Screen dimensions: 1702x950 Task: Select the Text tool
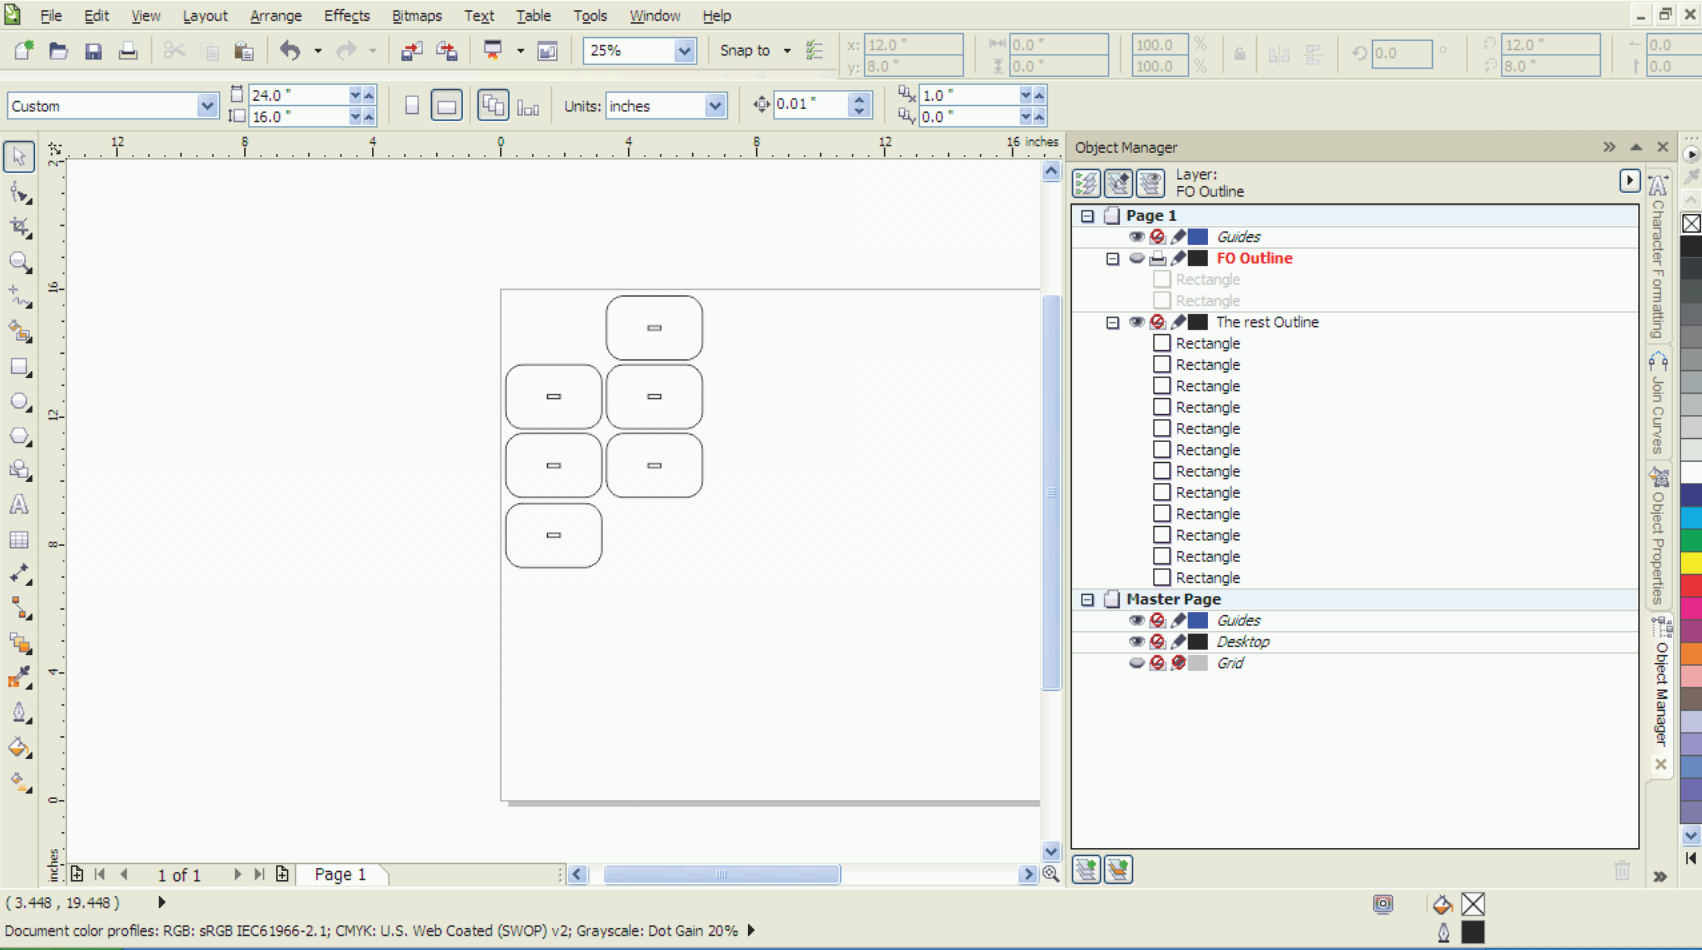(19, 505)
